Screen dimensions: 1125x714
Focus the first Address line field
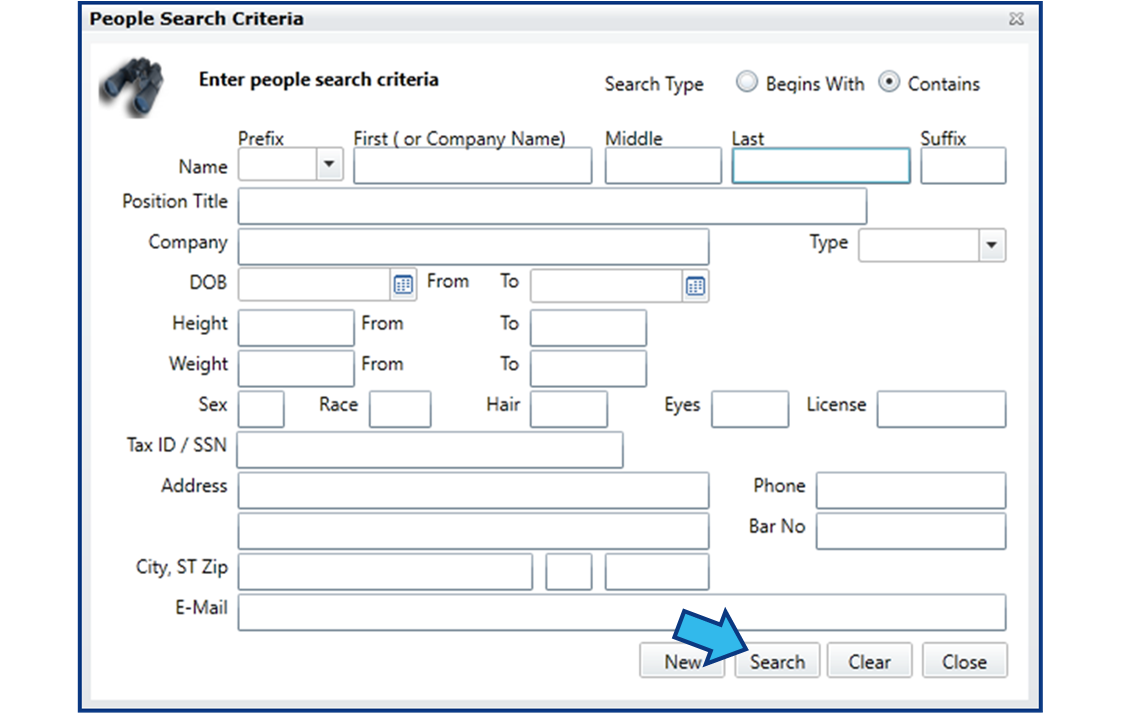474,490
